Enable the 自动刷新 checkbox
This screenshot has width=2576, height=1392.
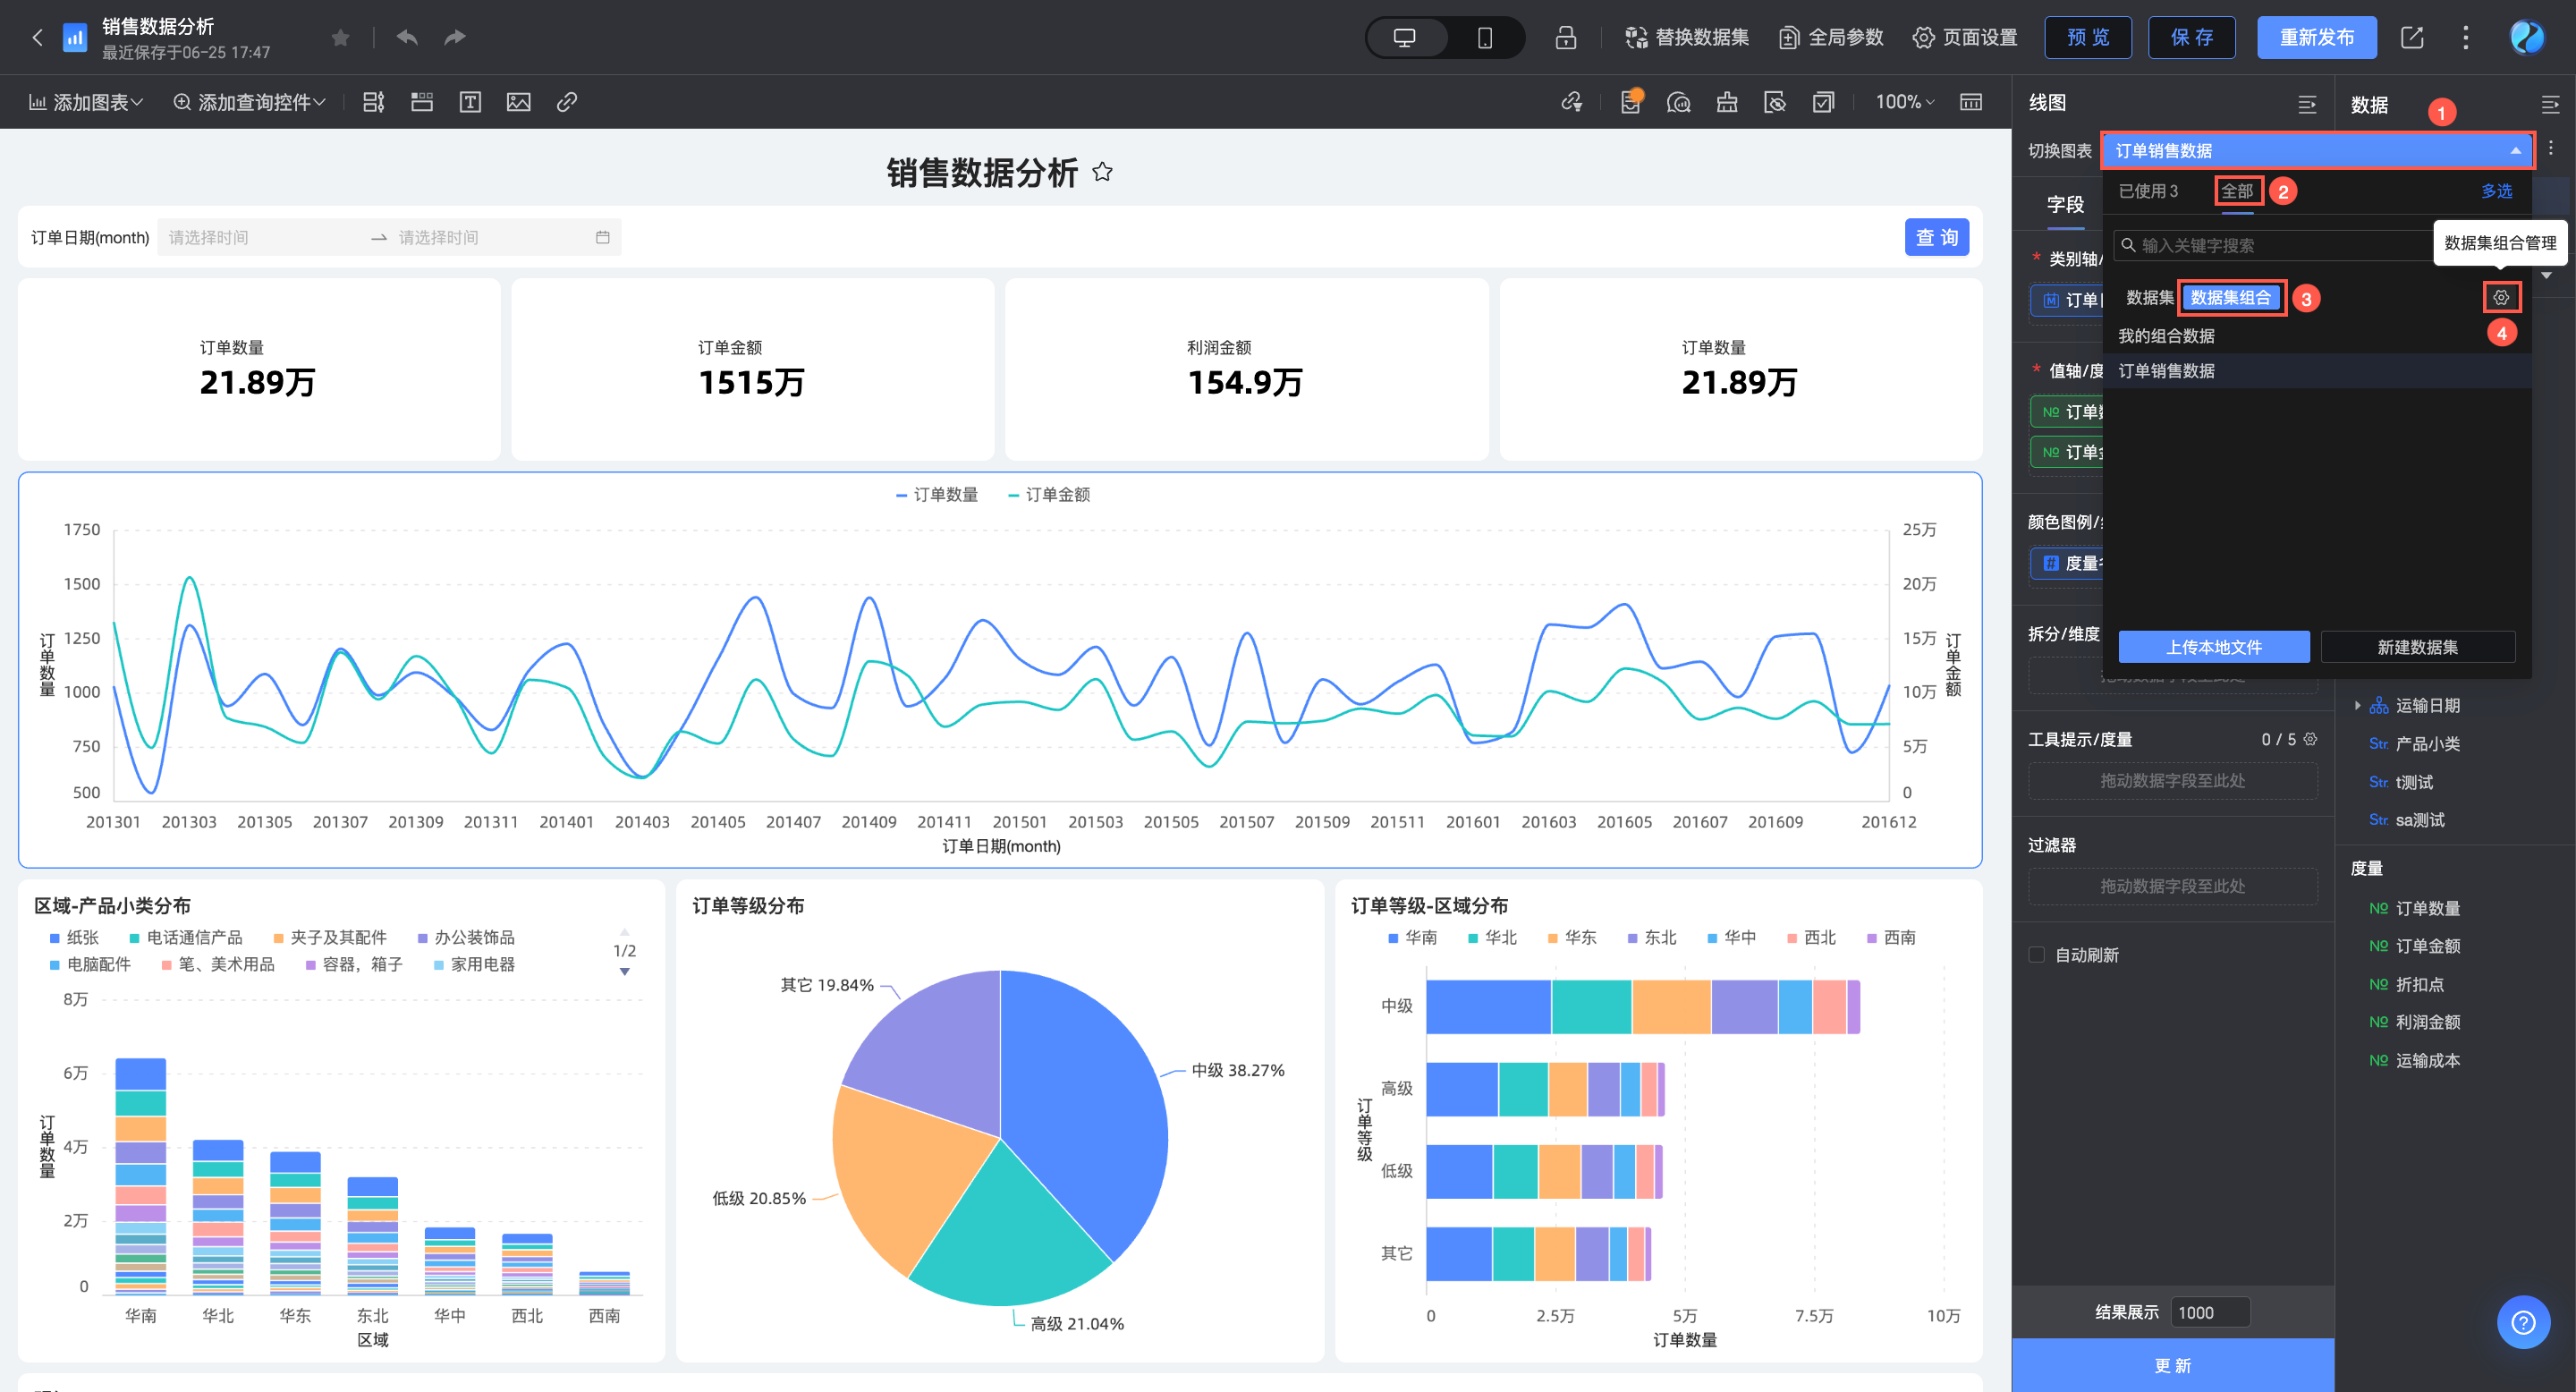[2036, 954]
